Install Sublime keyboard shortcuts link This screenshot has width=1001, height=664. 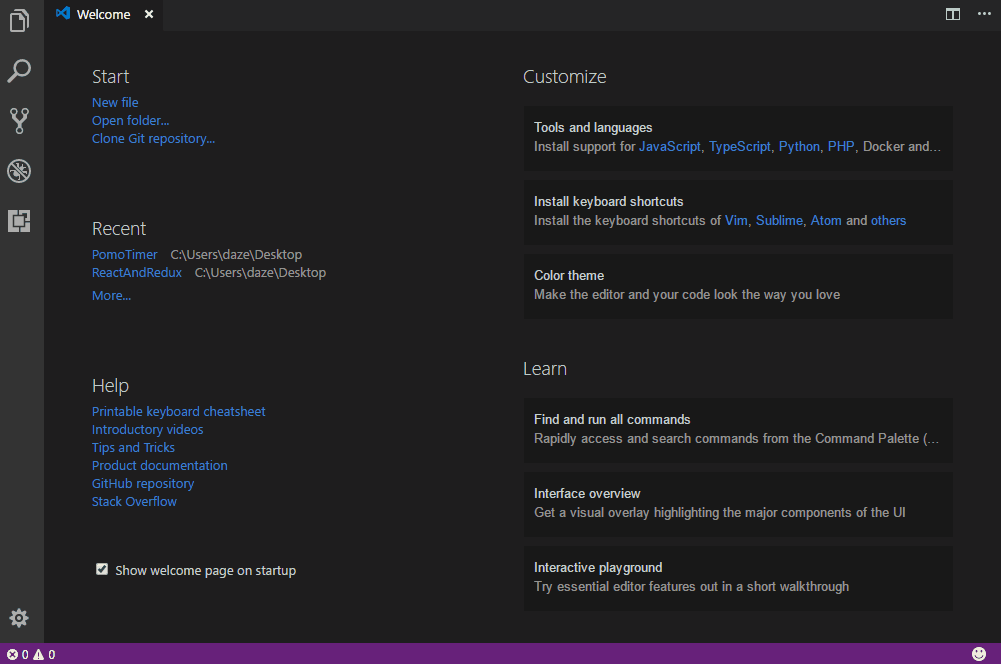tap(779, 220)
